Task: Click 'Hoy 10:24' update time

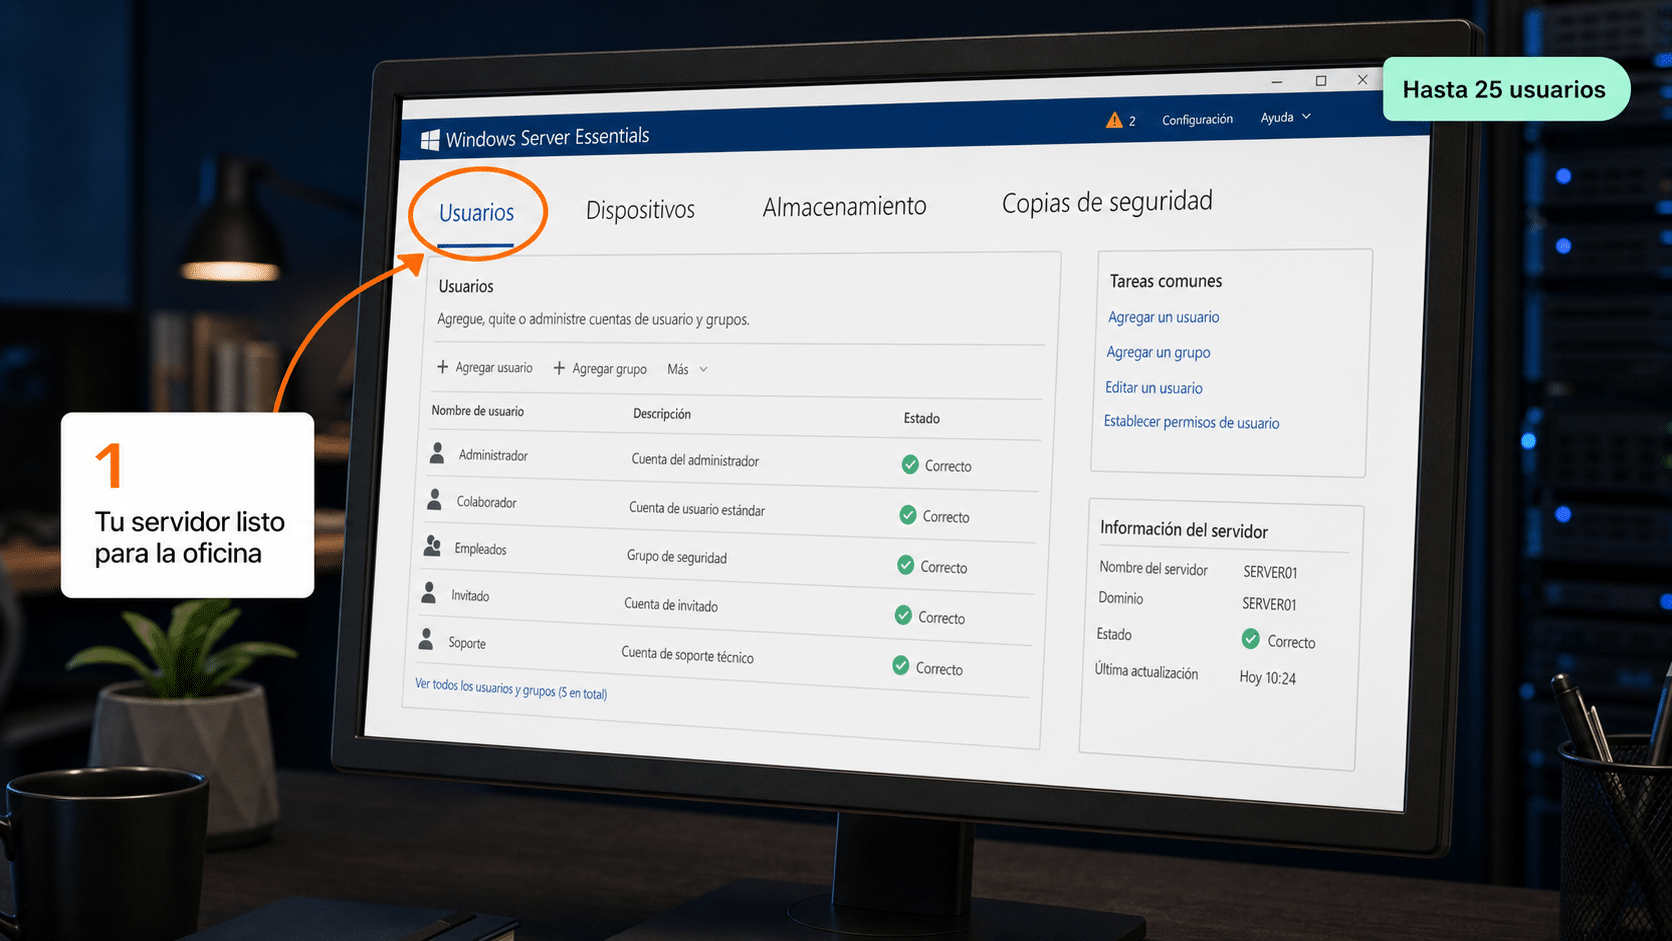Action: click(x=1267, y=678)
